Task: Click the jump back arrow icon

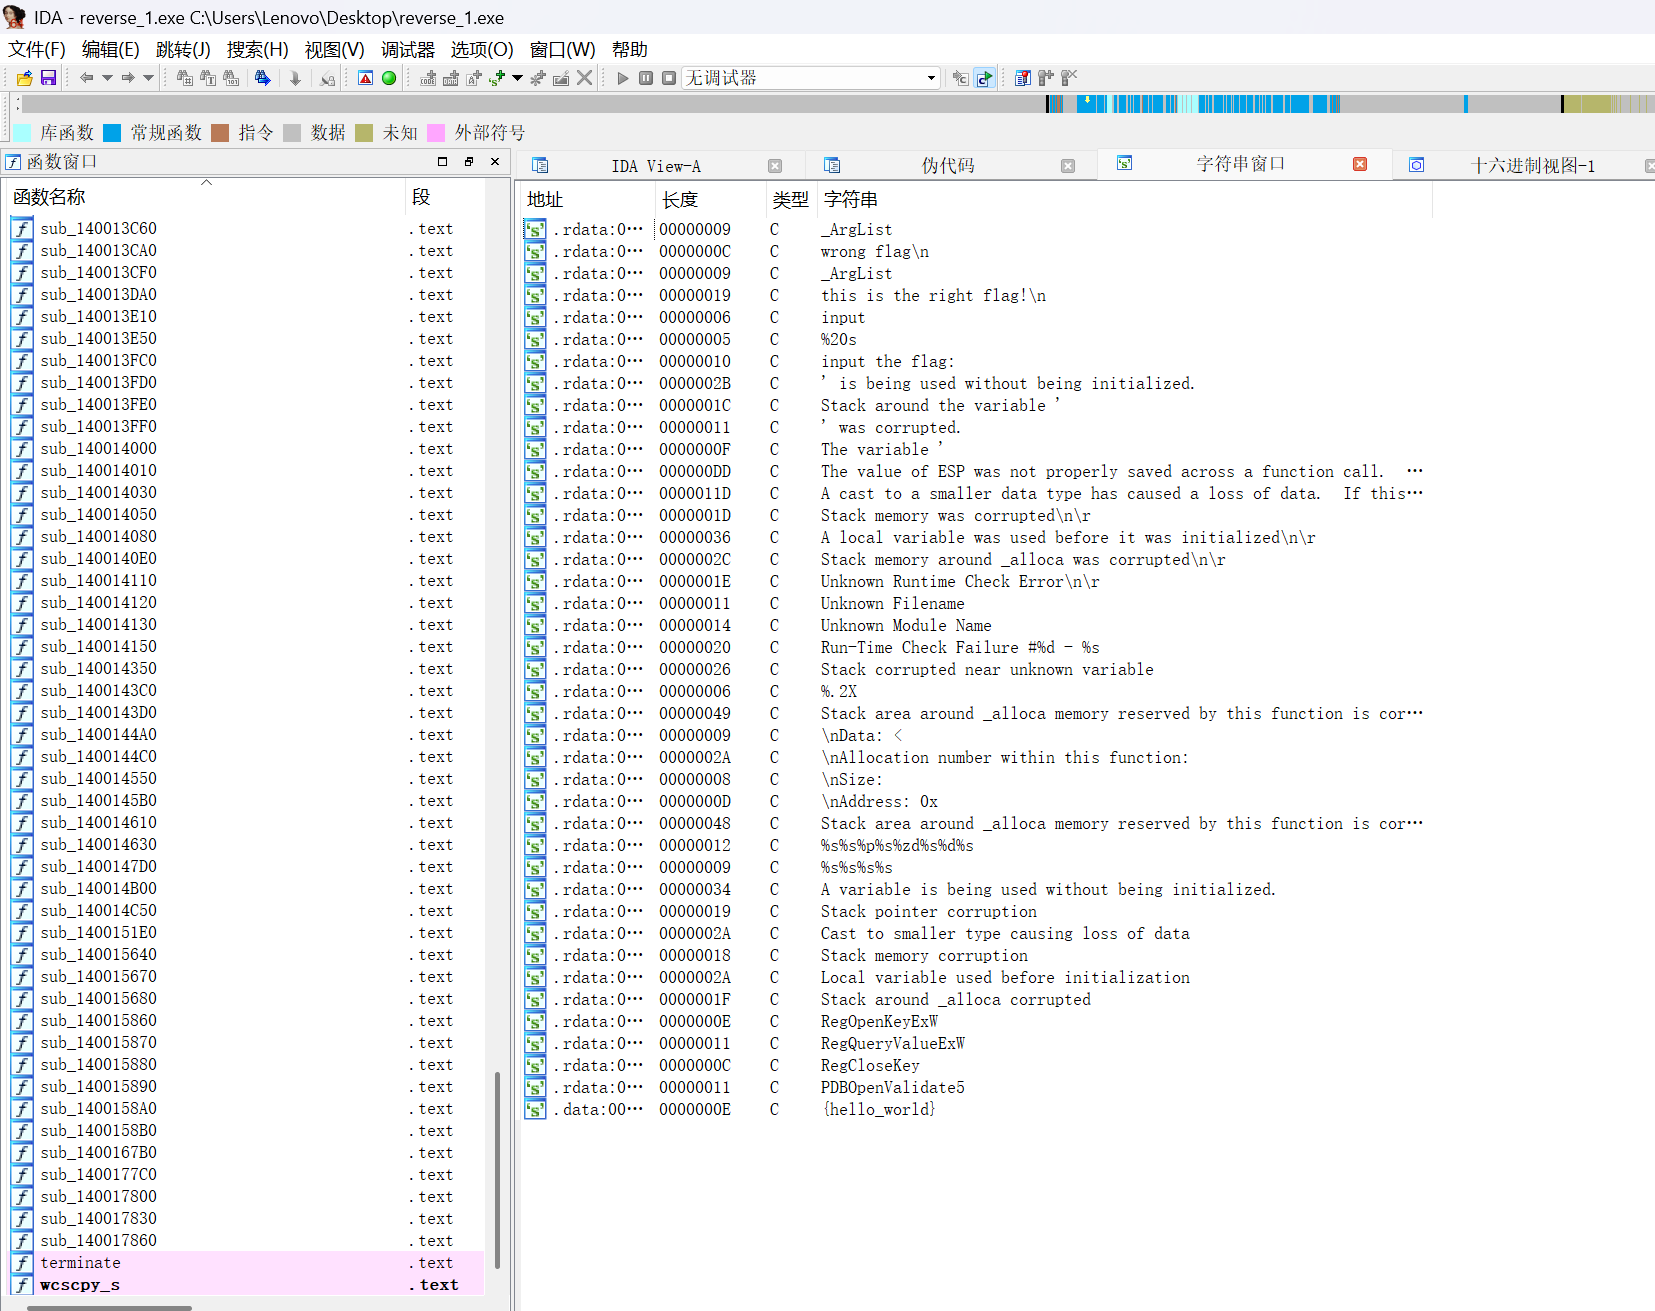Action: [87, 78]
